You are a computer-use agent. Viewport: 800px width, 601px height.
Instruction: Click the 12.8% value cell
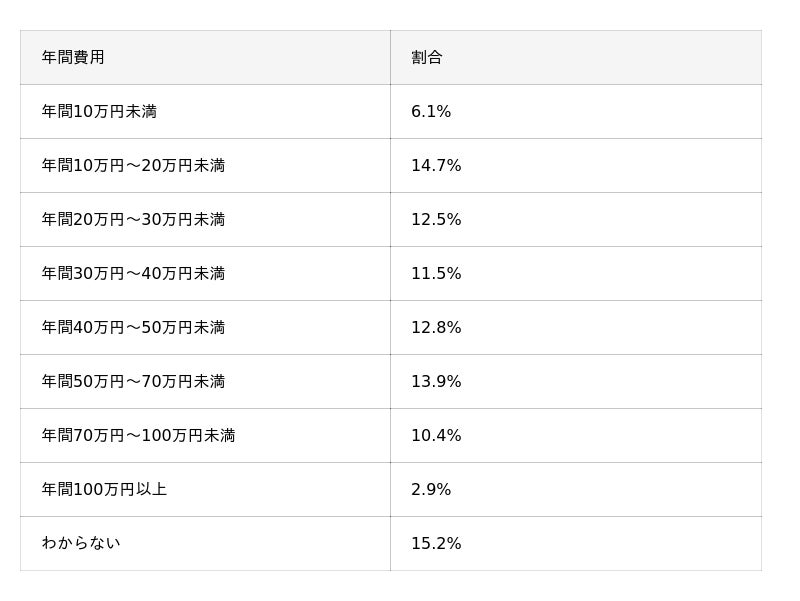coord(436,328)
